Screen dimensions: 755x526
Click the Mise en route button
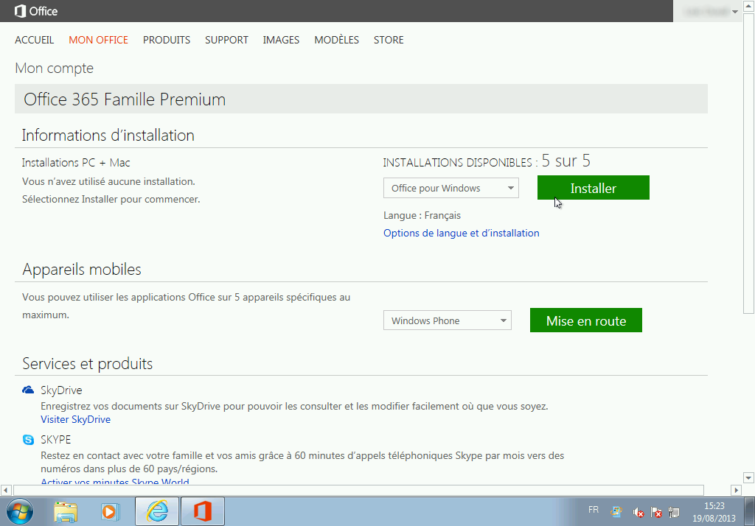click(586, 320)
